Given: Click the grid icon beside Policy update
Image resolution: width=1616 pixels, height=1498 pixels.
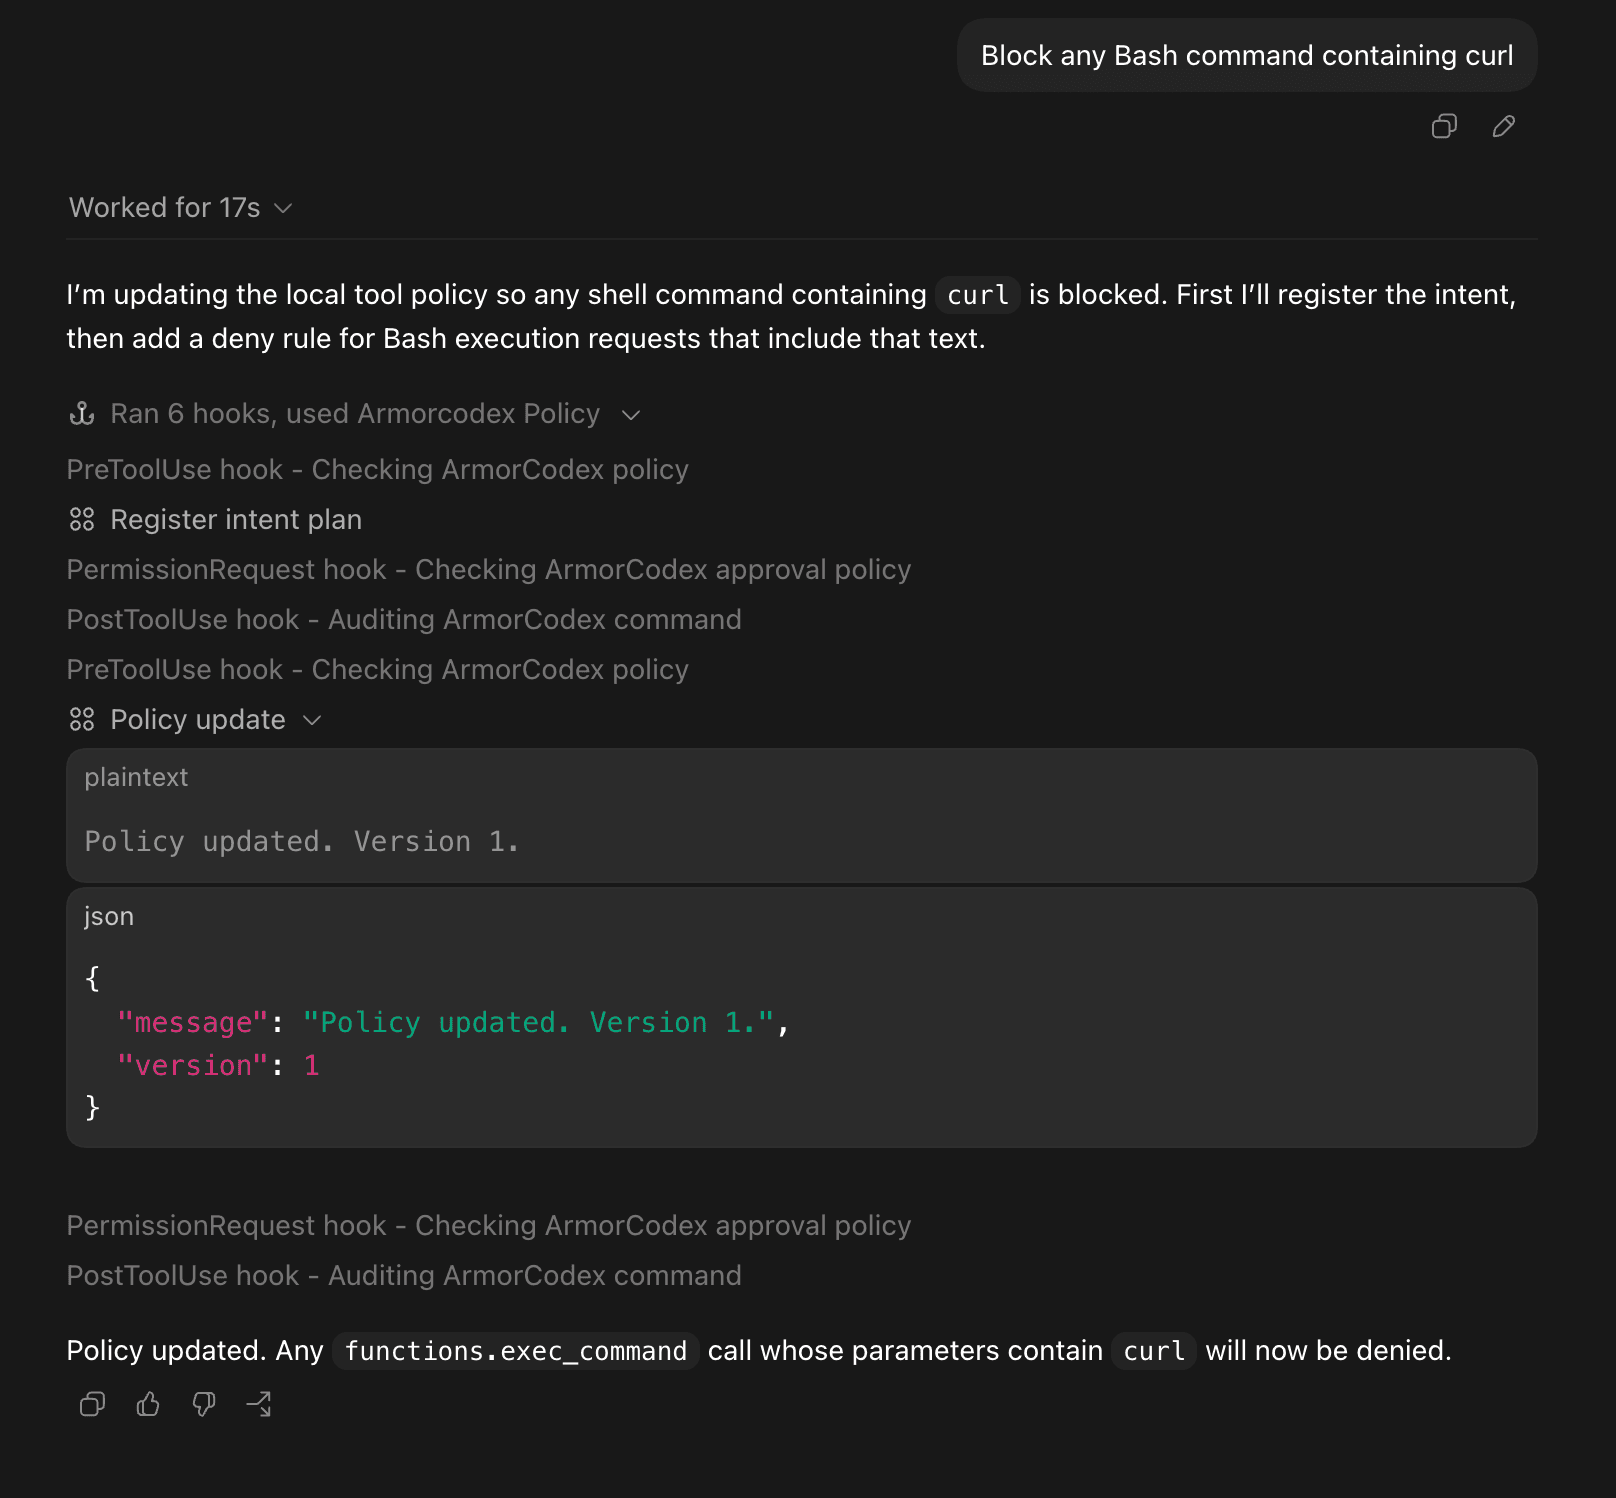Looking at the screenshot, I should 82,719.
